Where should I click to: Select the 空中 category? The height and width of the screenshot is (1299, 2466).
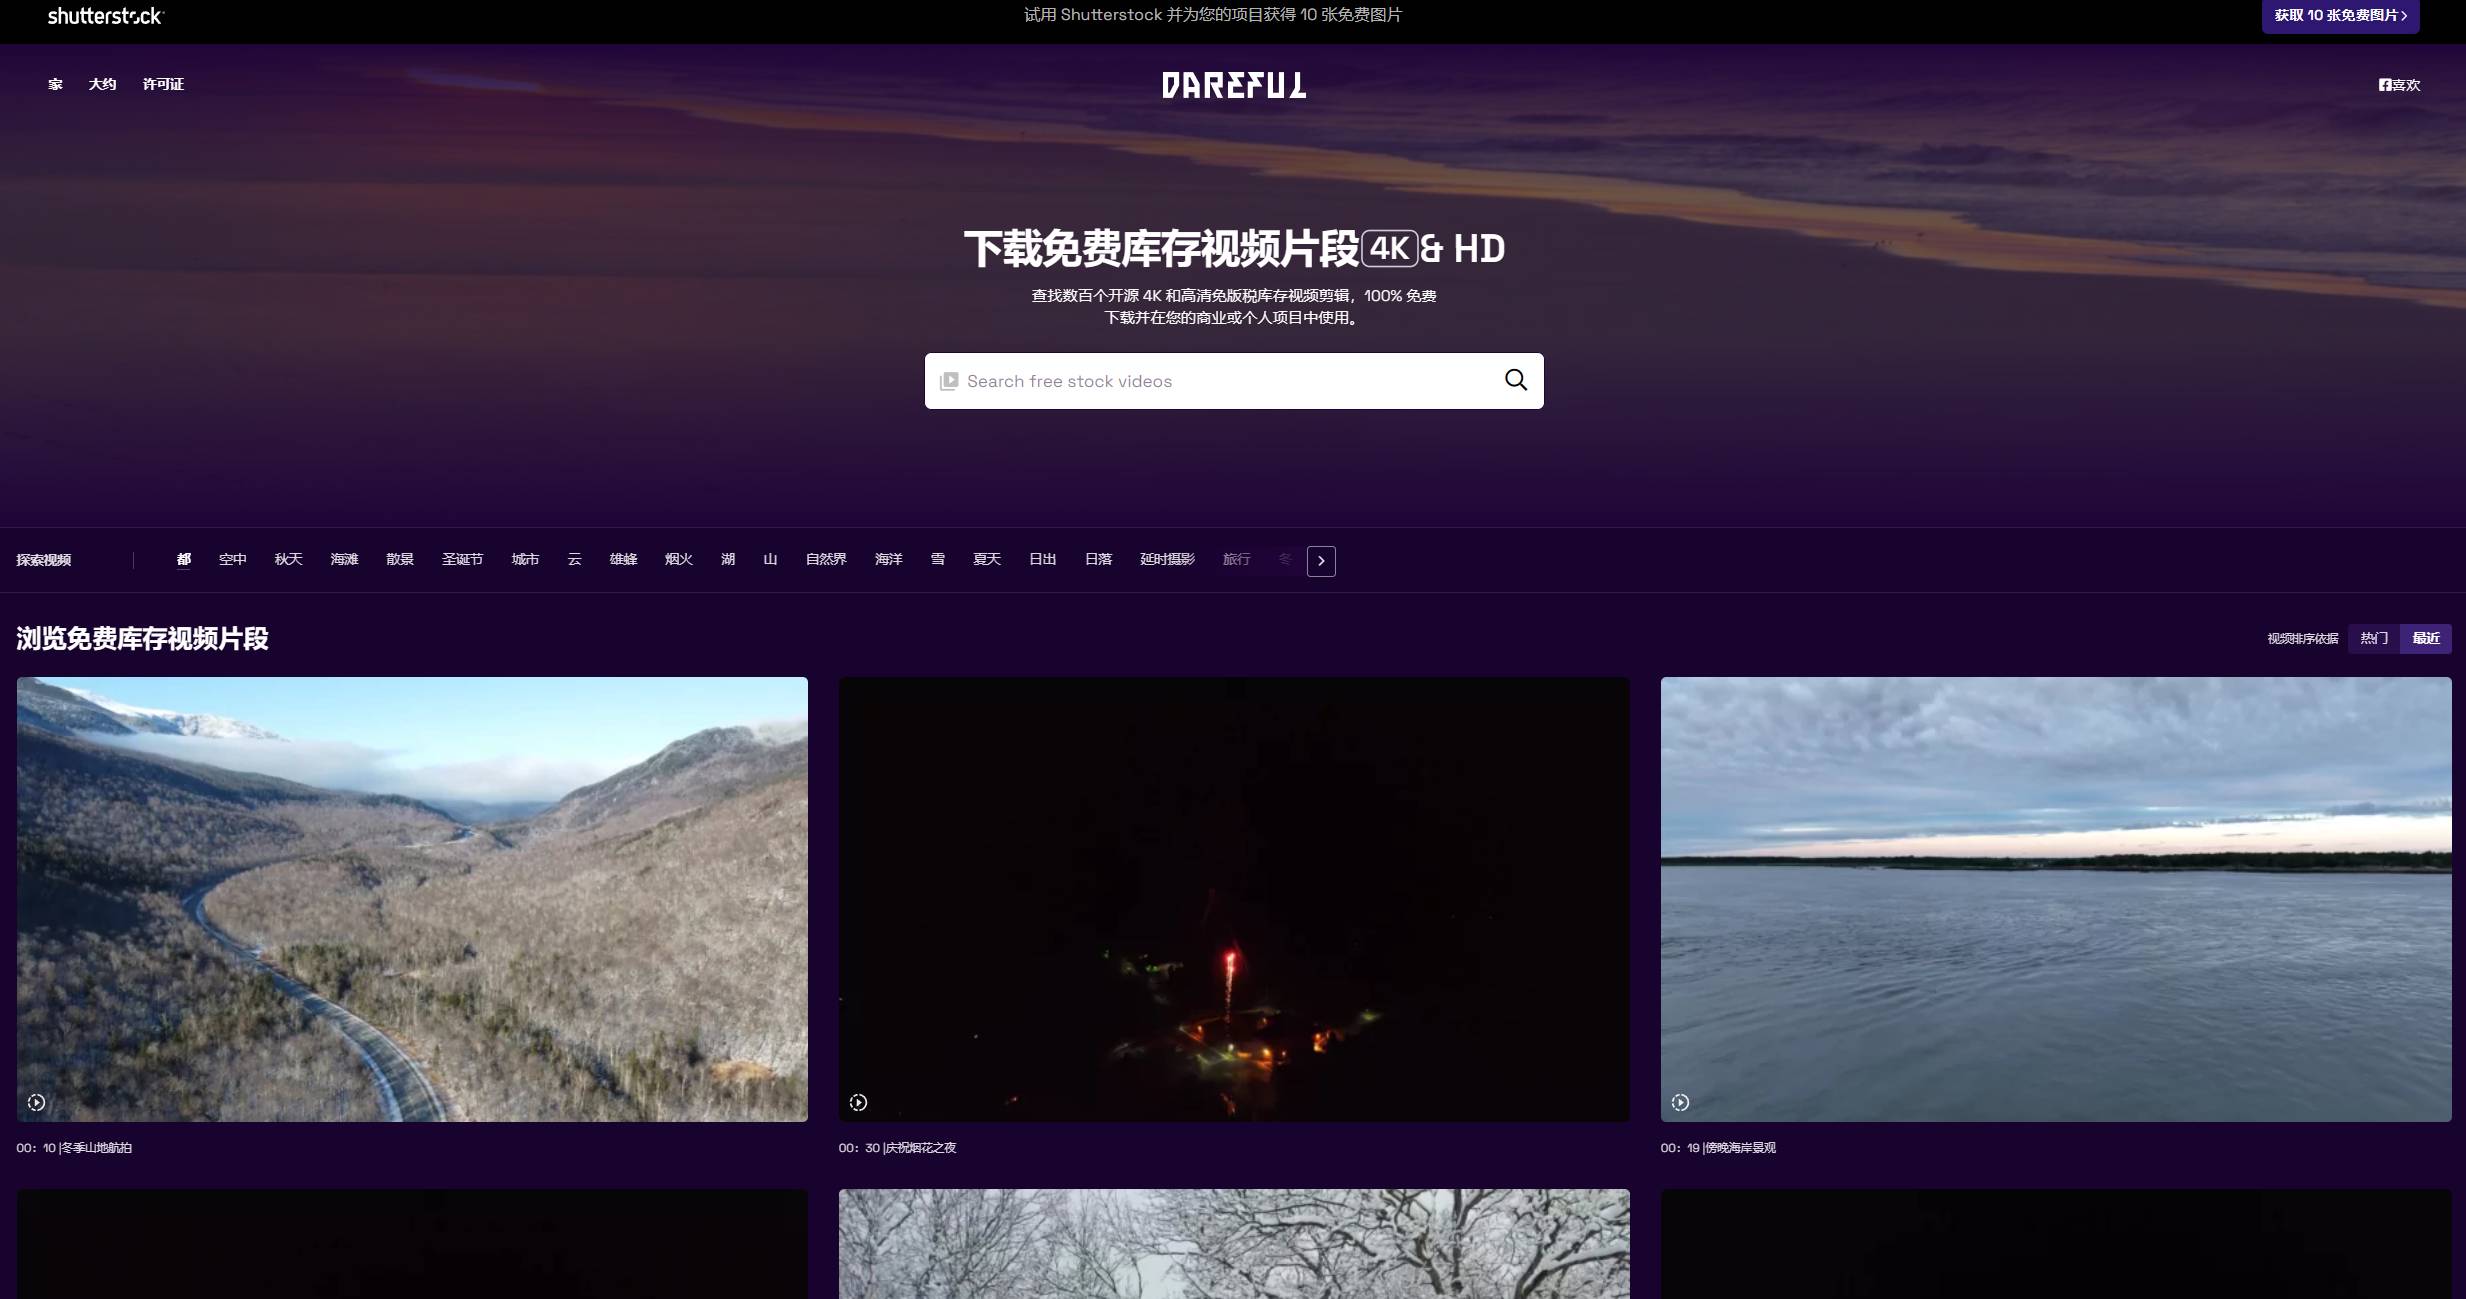[x=233, y=559]
